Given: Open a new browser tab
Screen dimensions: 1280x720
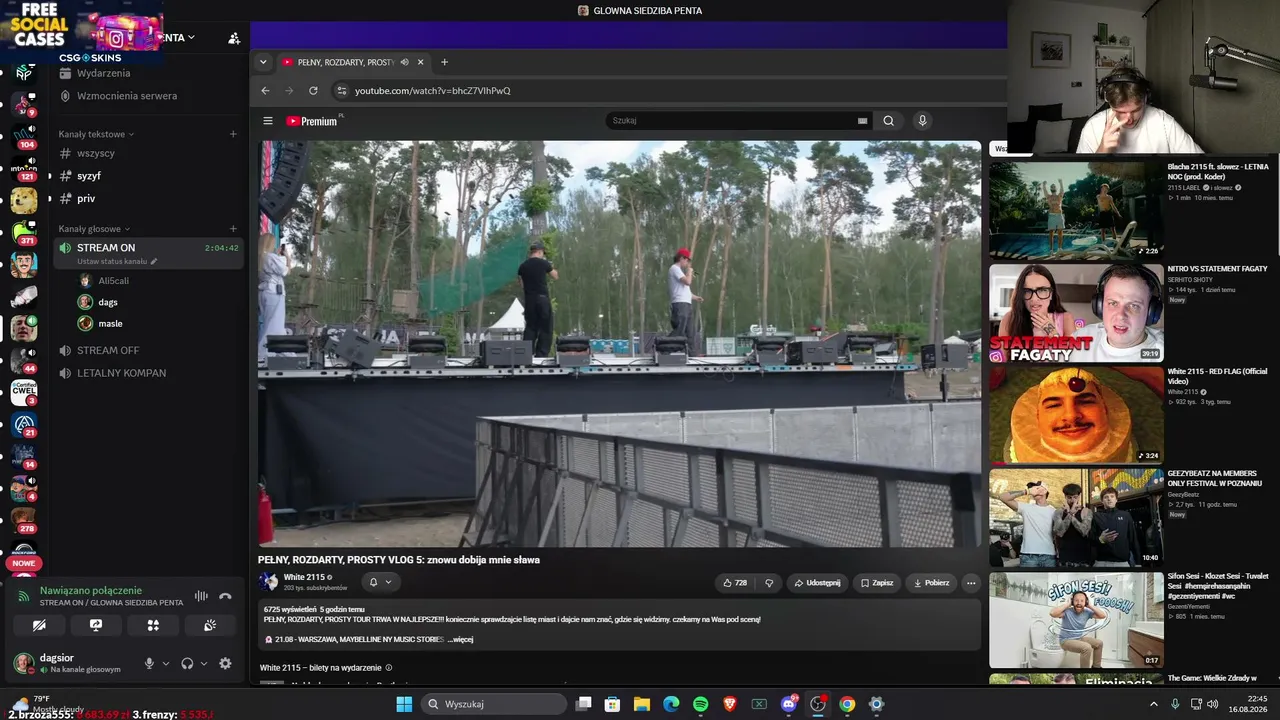Looking at the screenshot, I should [x=445, y=62].
